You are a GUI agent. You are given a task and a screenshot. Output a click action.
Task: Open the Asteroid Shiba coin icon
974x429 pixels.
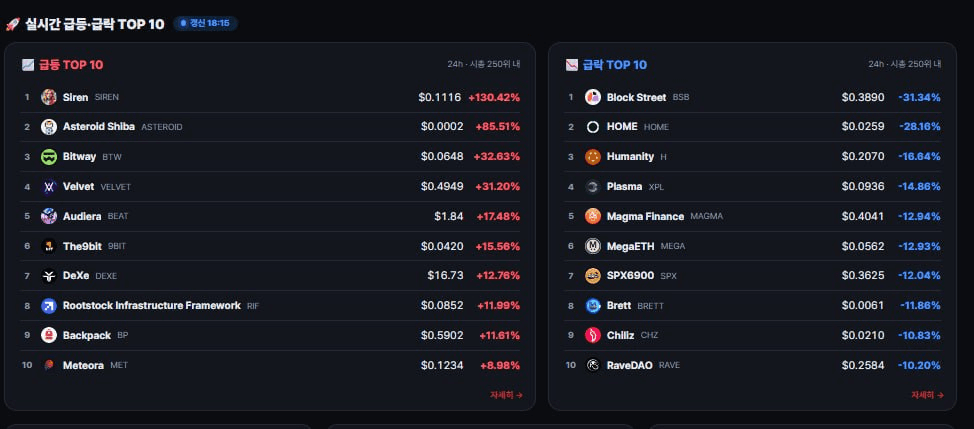click(49, 127)
